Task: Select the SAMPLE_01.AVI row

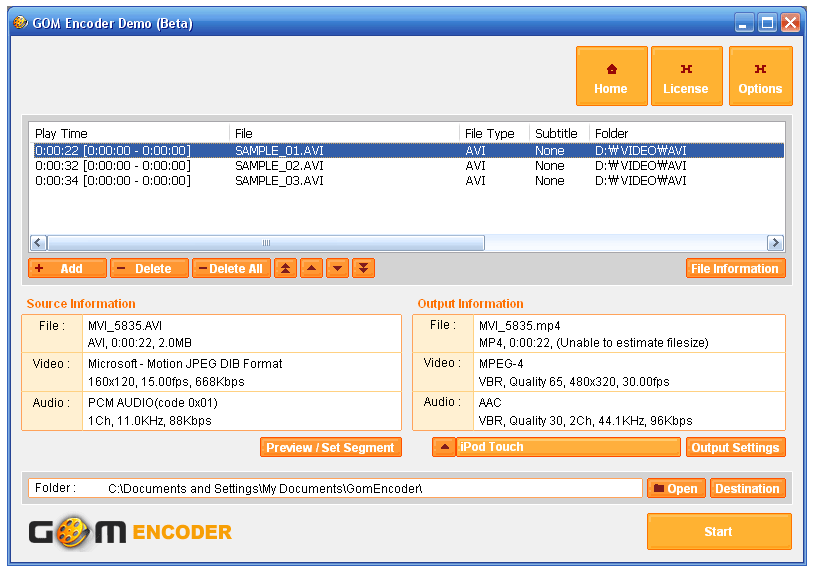Action: [409, 150]
